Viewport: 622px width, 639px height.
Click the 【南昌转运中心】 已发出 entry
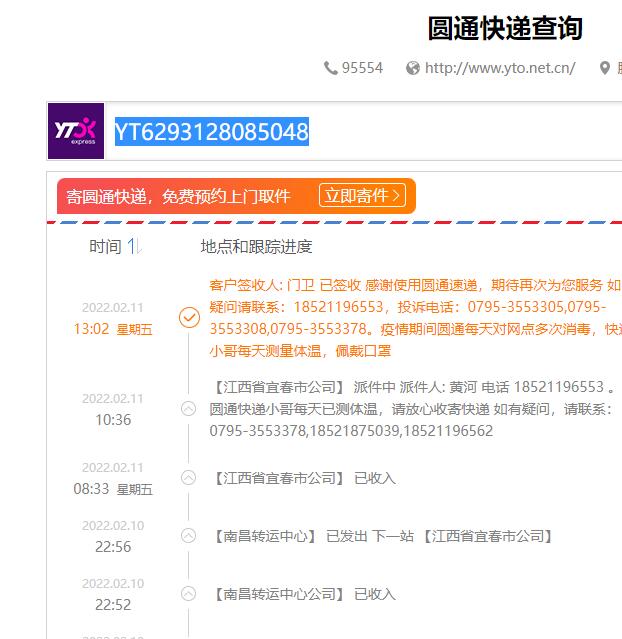(x=382, y=536)
